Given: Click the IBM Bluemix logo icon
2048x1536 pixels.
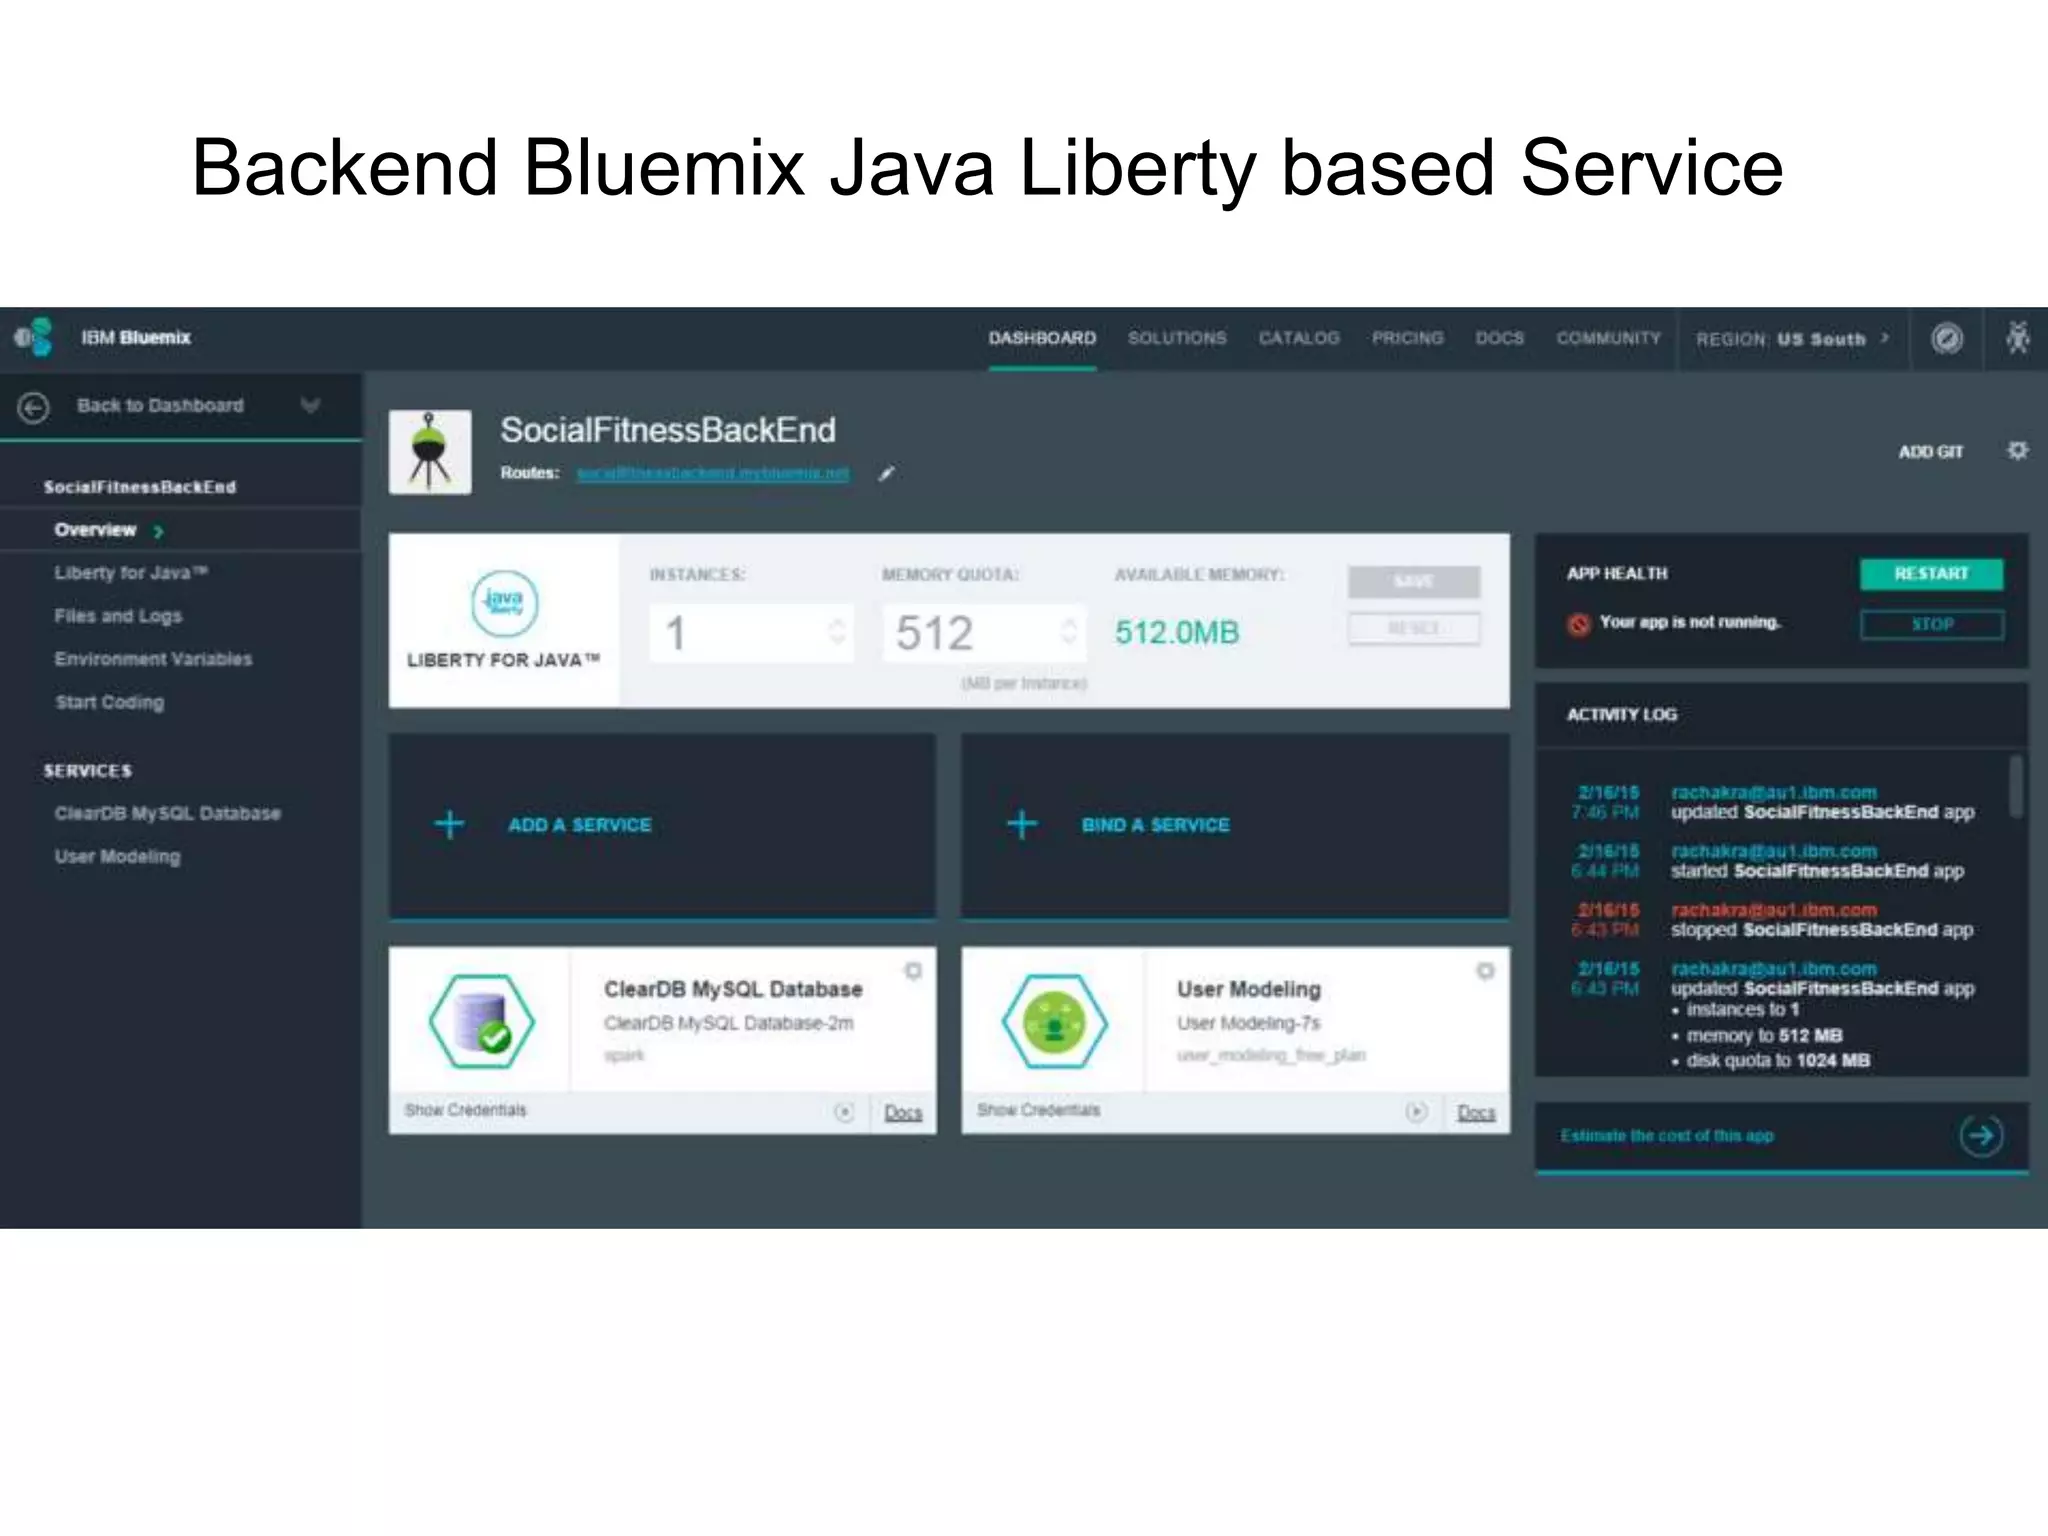Looking at the screenshot, I should pyautogui.click(x=33, y=337).
